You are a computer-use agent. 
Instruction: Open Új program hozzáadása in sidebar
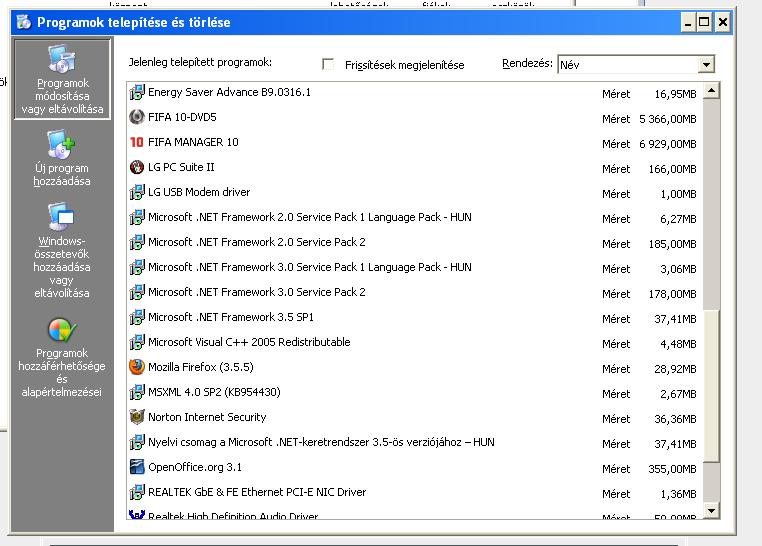click(62, 158)
